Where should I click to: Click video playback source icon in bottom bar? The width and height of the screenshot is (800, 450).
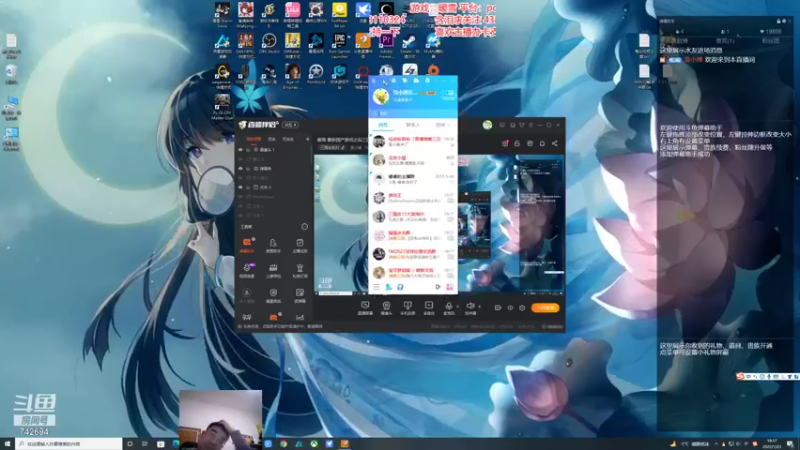(429, 306)
